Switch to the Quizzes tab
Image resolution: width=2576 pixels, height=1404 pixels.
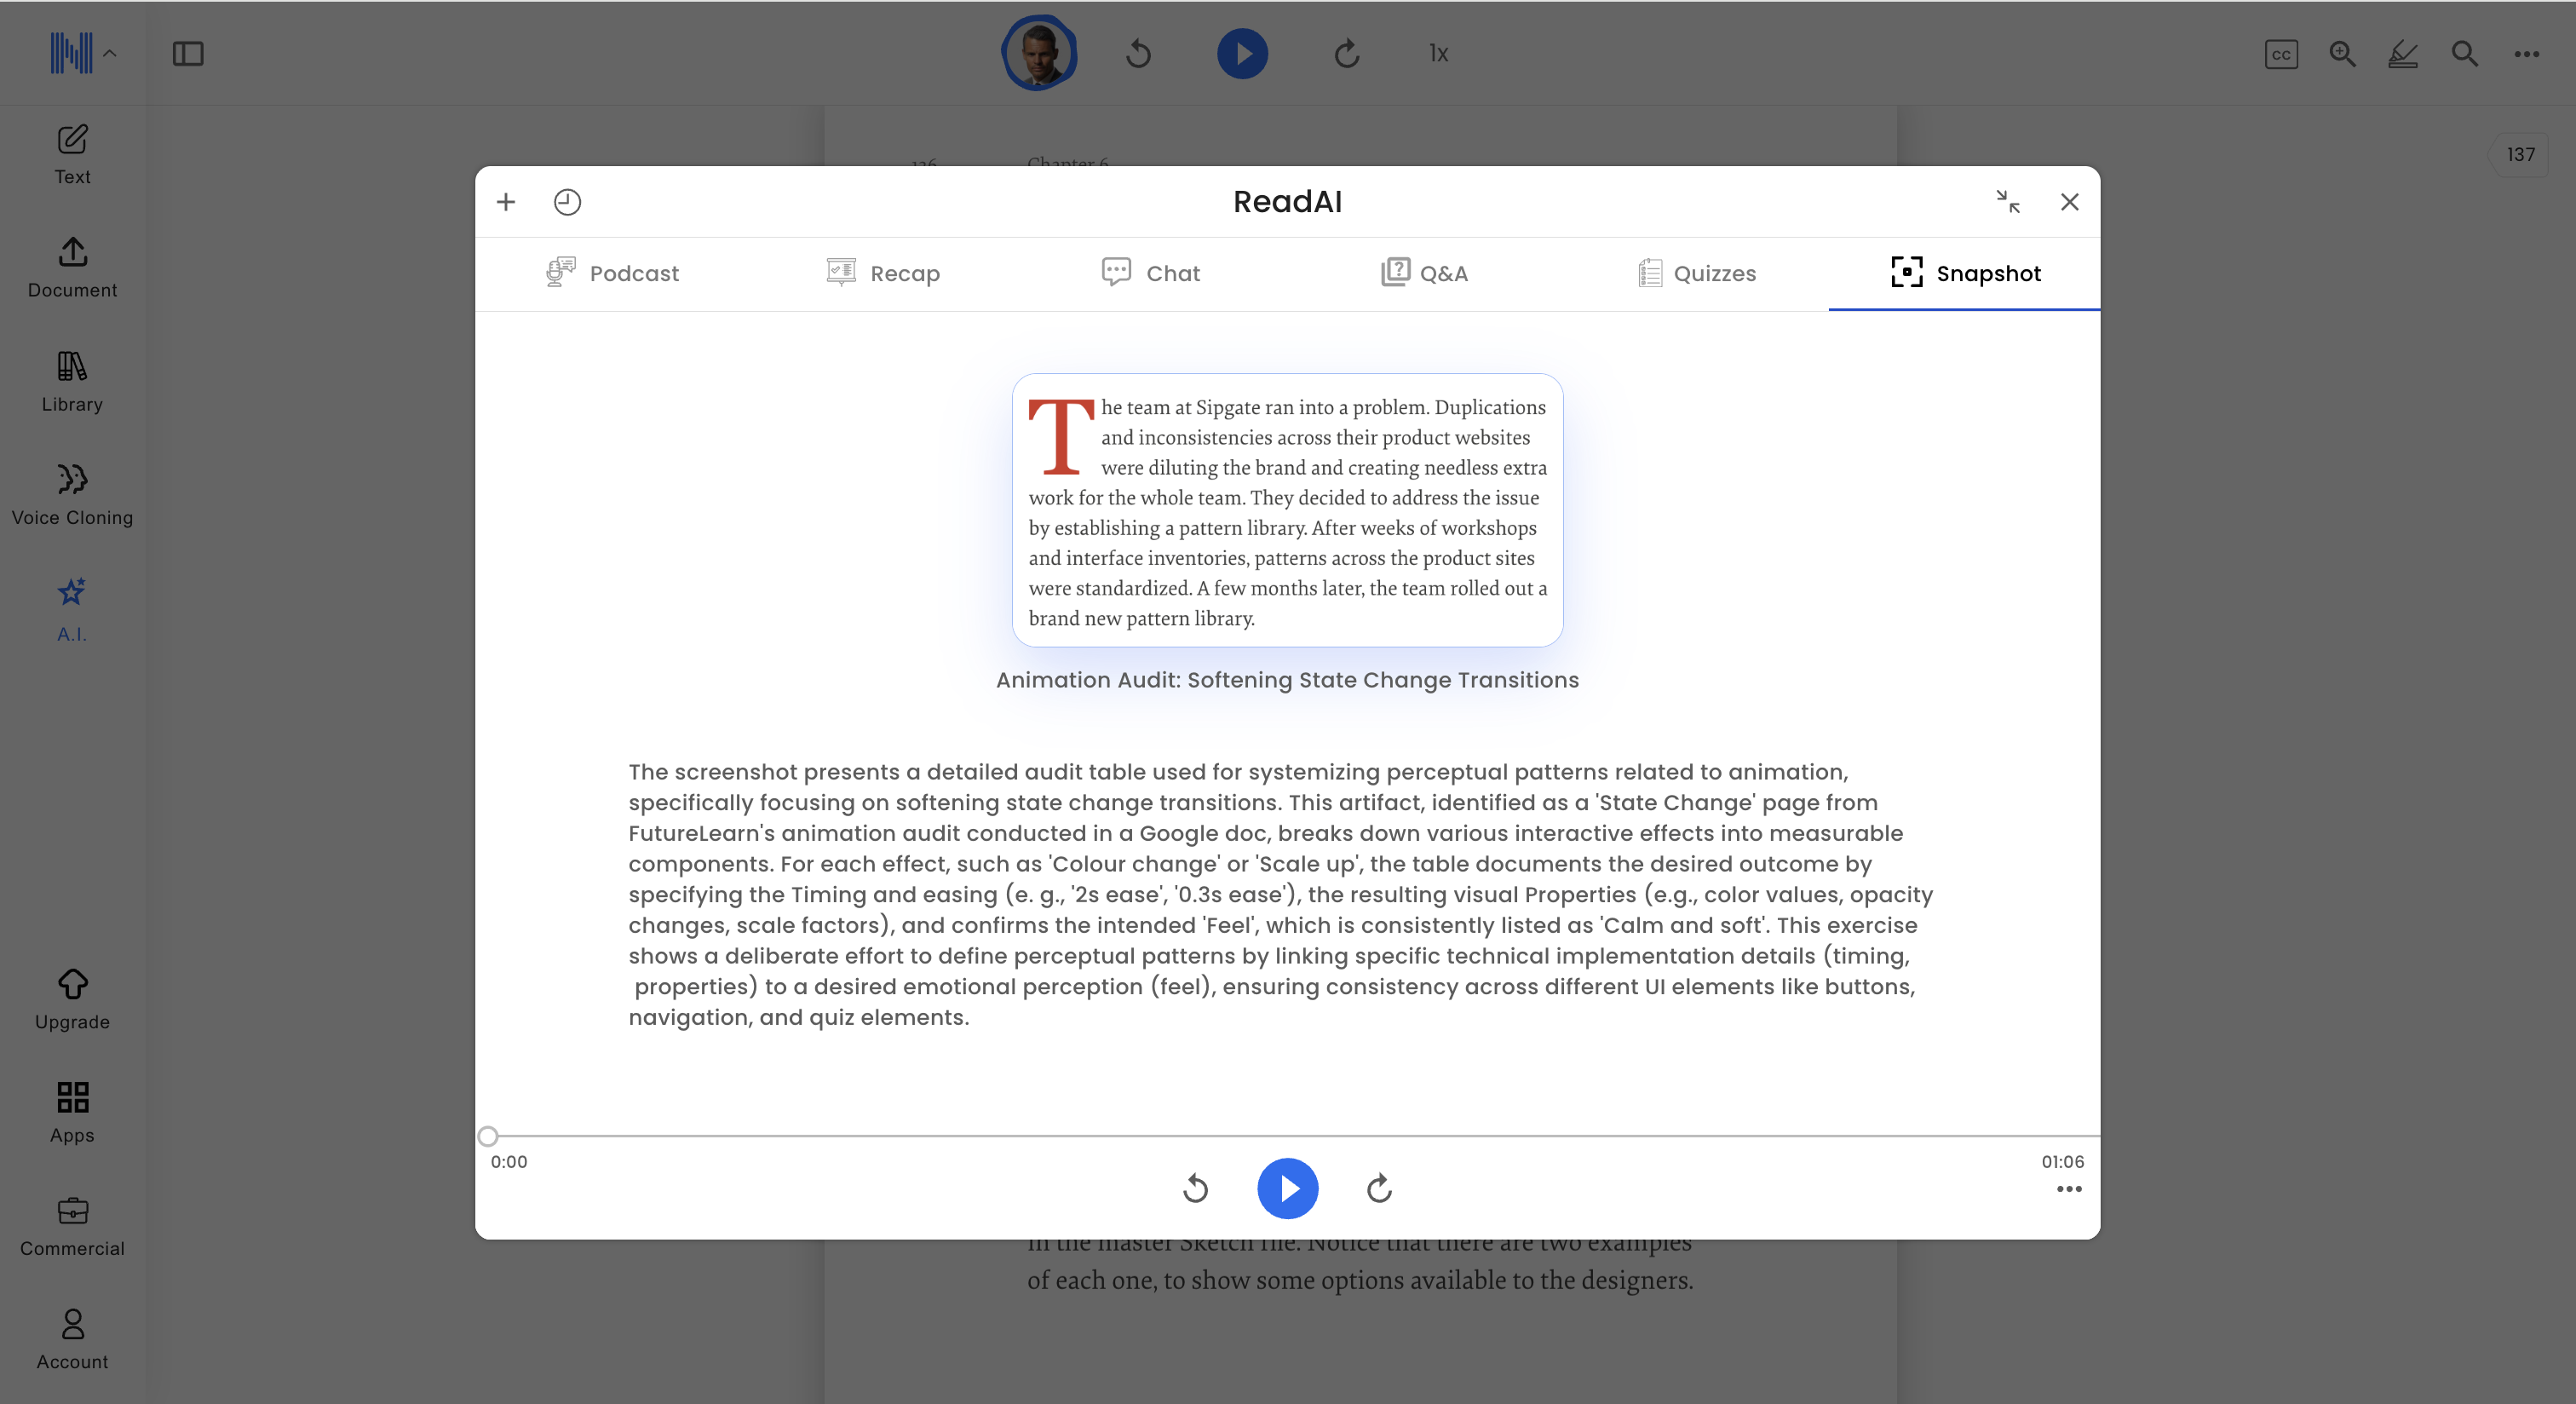click(x=1697, y=273)
